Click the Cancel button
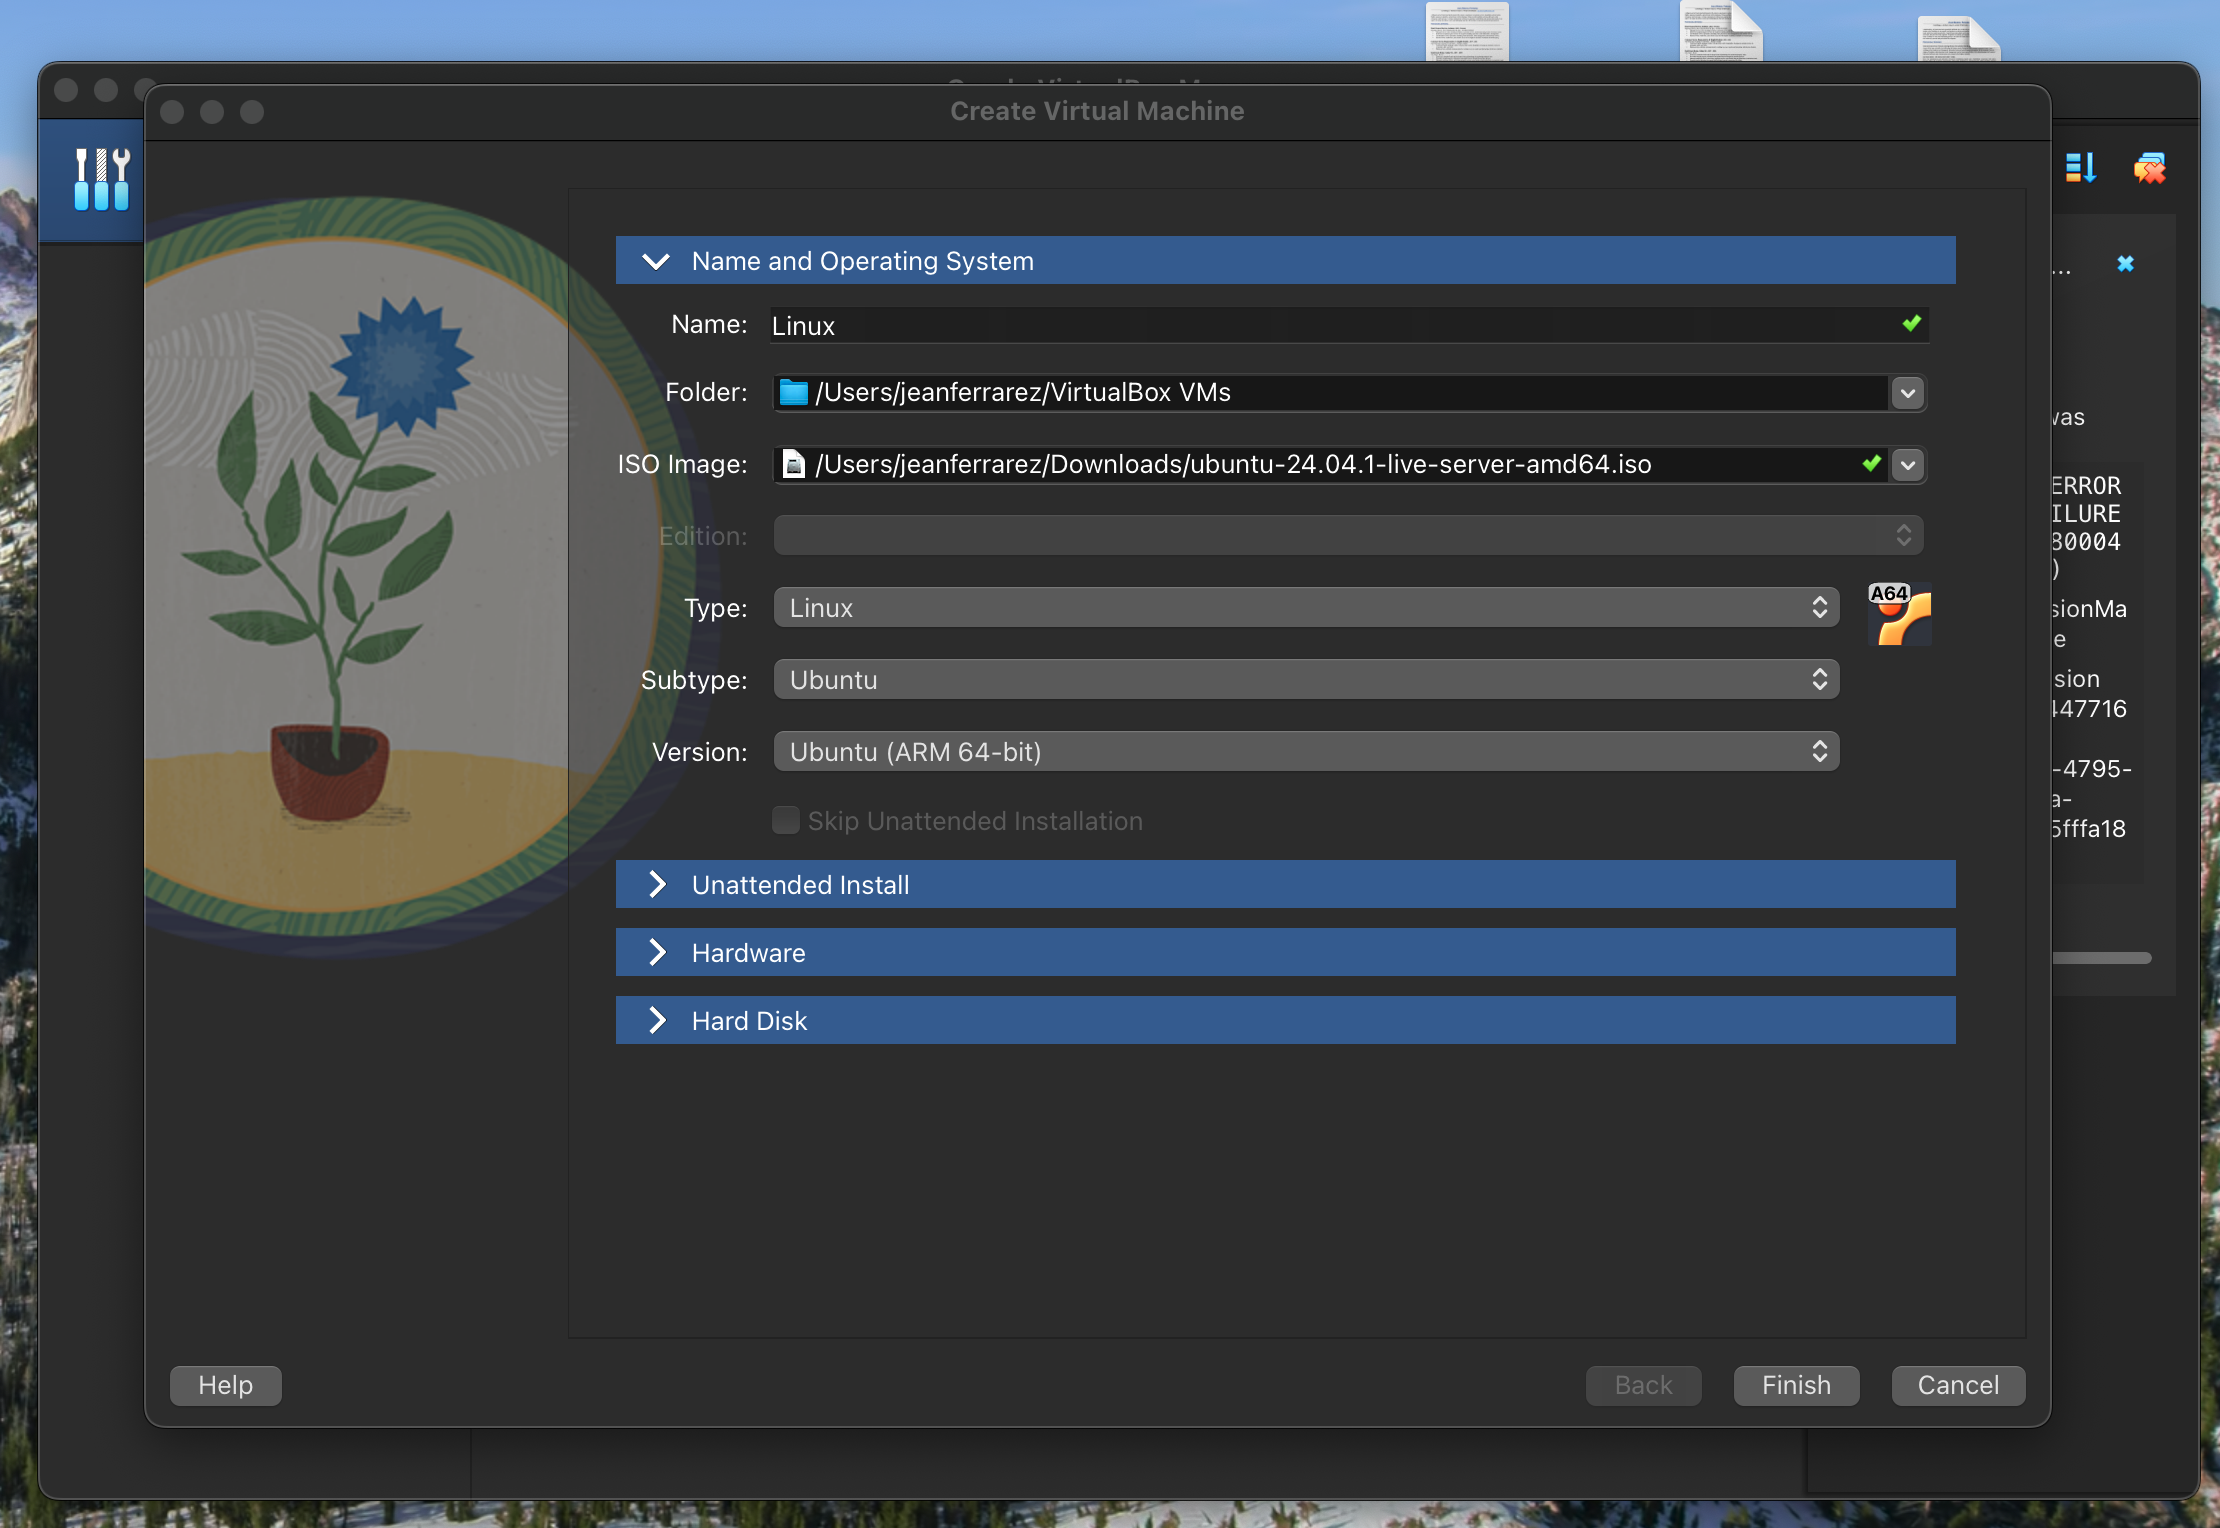 click(x=1958, y=1386)
